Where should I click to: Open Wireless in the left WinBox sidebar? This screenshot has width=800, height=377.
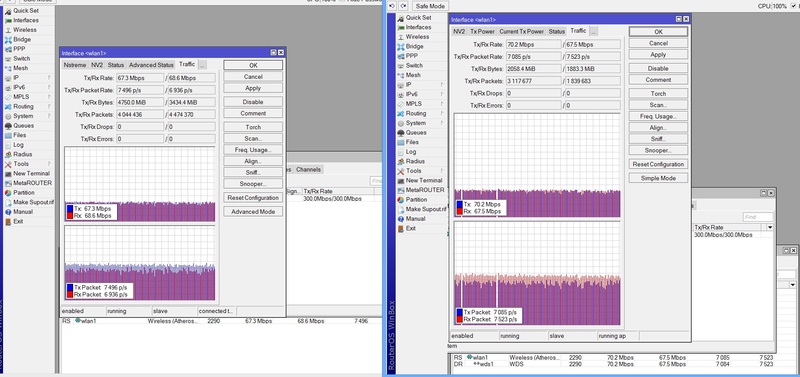(25, 30)
